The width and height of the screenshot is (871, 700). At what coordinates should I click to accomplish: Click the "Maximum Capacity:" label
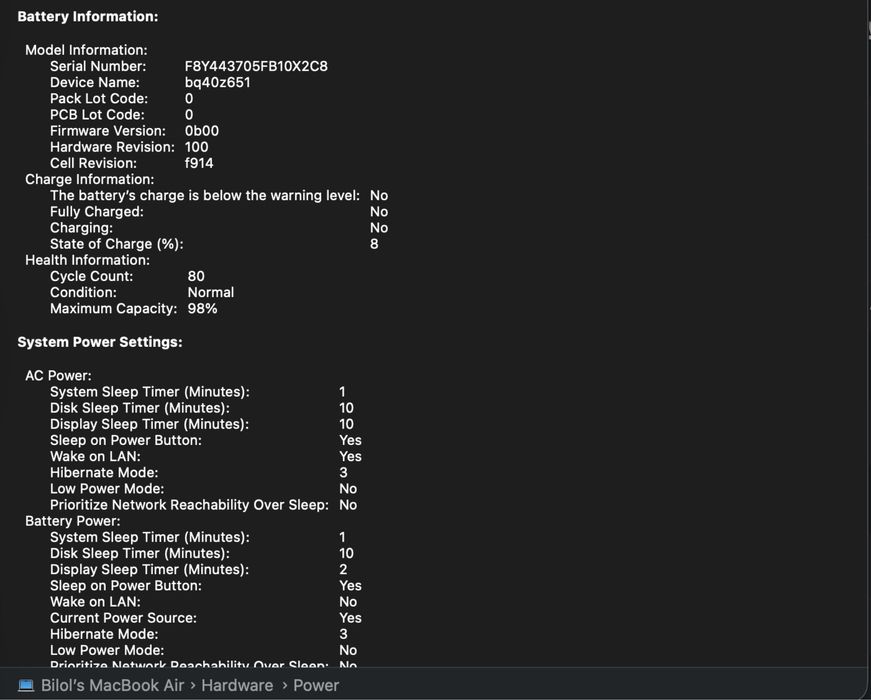tap(113, 308)
